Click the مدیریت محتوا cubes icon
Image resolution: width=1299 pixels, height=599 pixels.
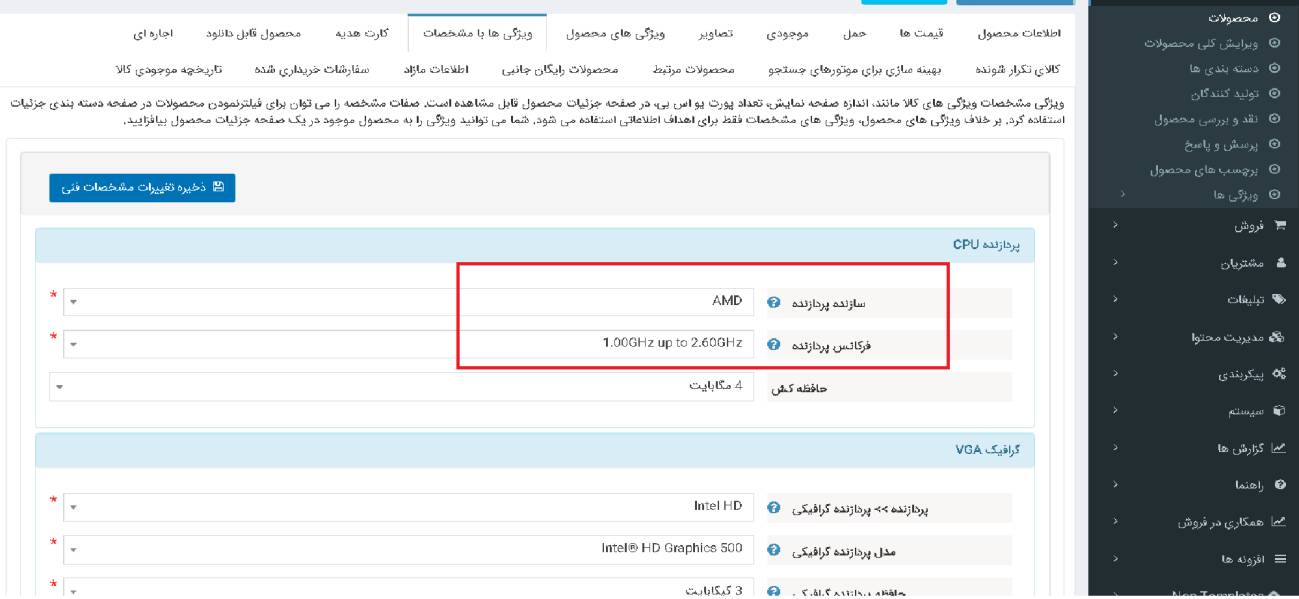coord(1278,338)
